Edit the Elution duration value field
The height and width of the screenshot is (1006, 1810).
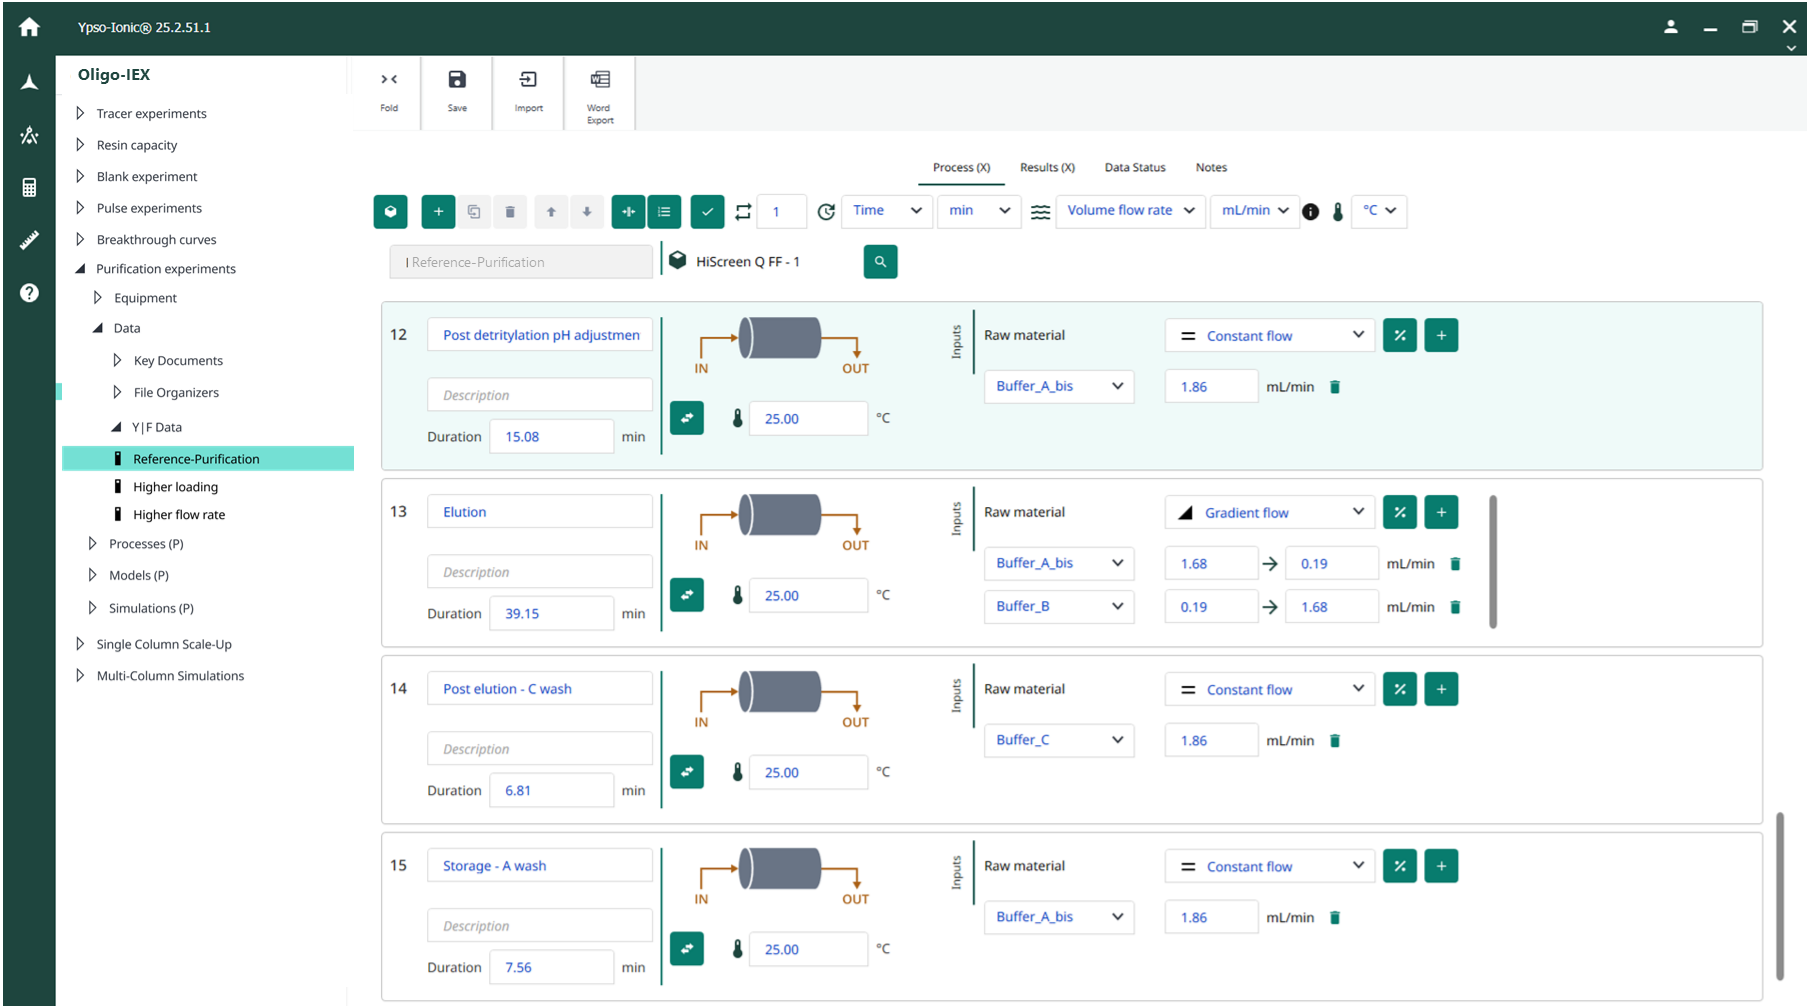551,612
